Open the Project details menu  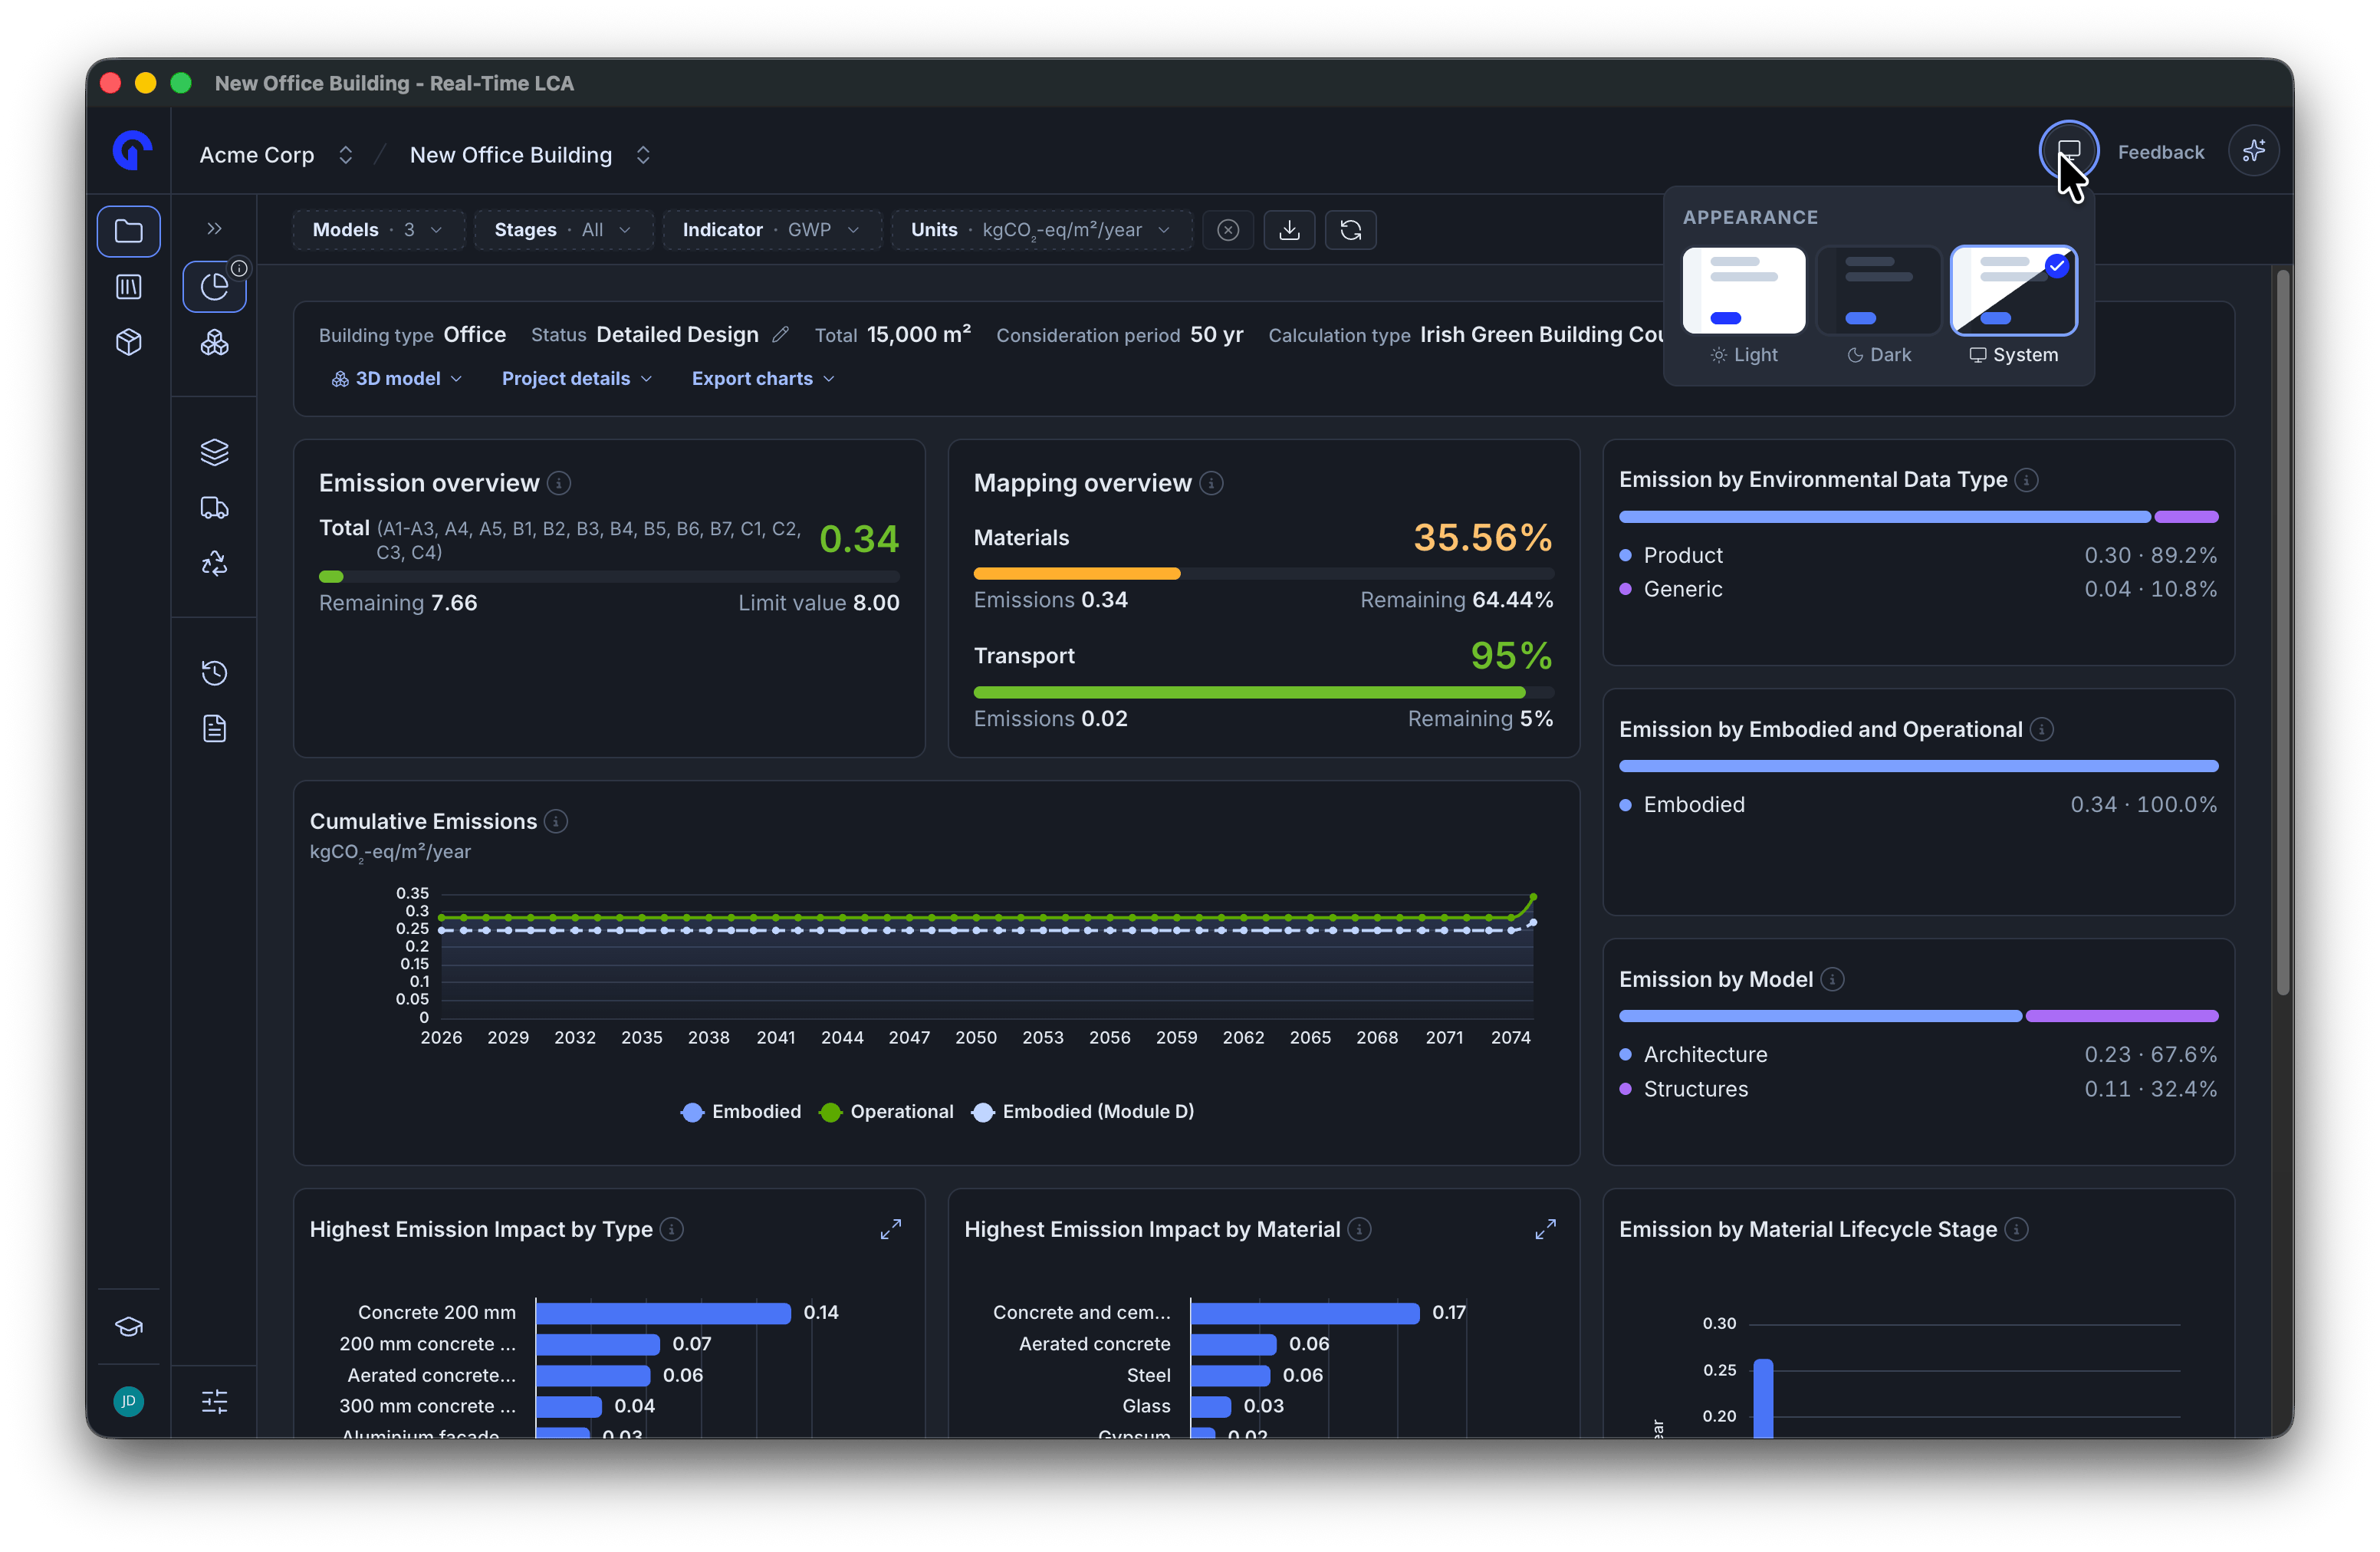click(576, 379)
